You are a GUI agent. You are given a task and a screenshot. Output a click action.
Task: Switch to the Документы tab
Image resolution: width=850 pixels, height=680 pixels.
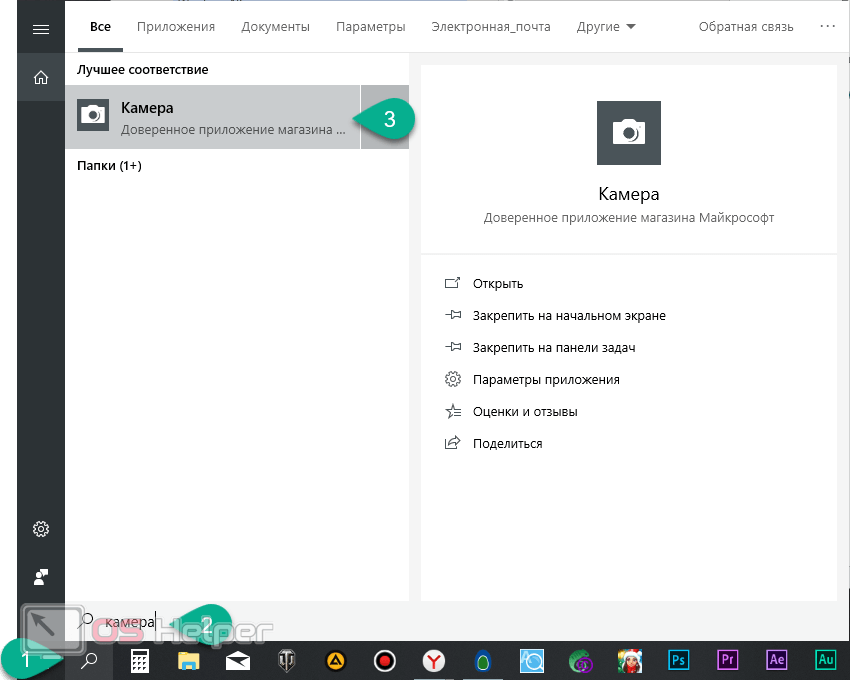275,27
